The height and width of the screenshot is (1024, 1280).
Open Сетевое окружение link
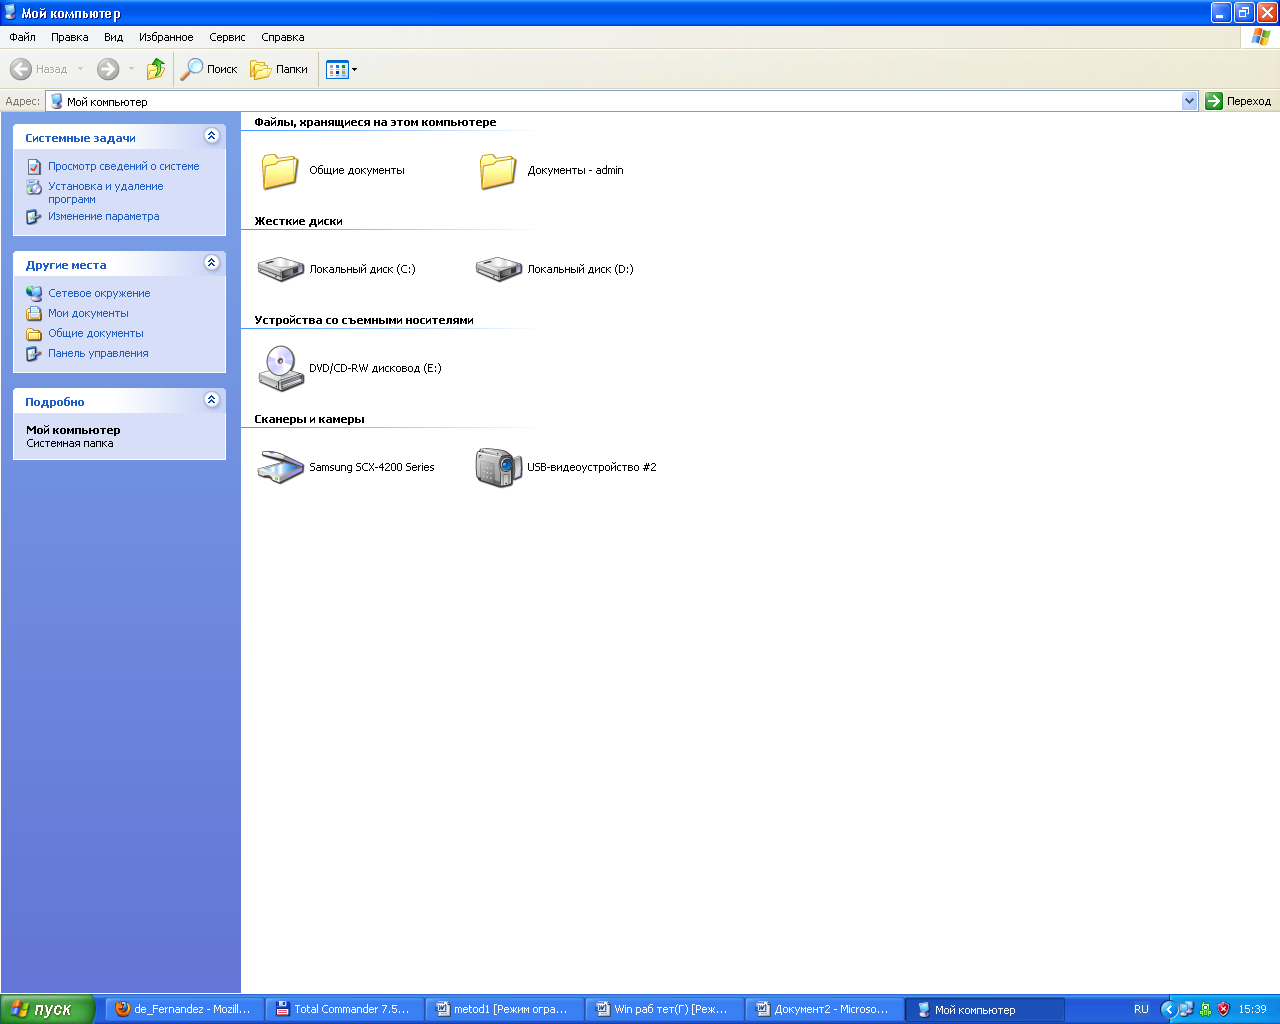(99, 293)
